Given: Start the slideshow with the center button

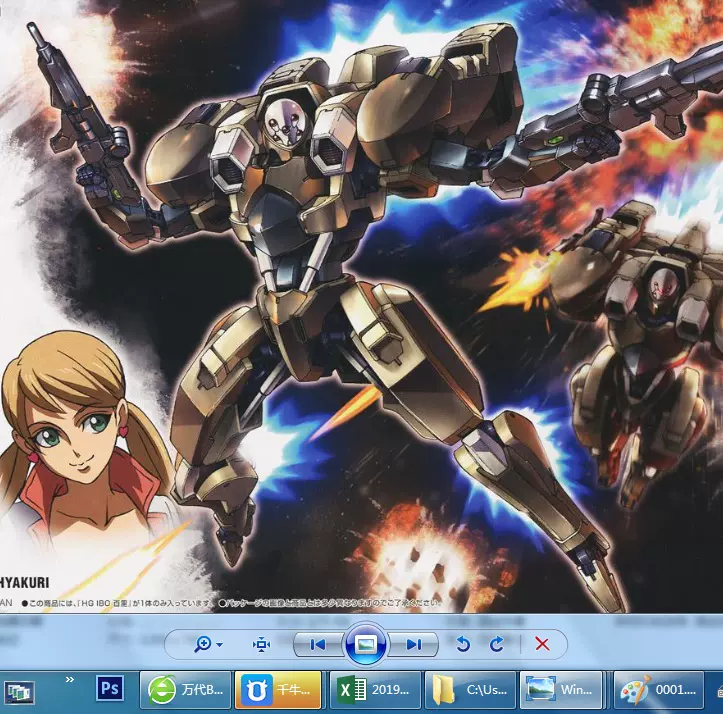Looking at the screenshot, I should point(365,644).
